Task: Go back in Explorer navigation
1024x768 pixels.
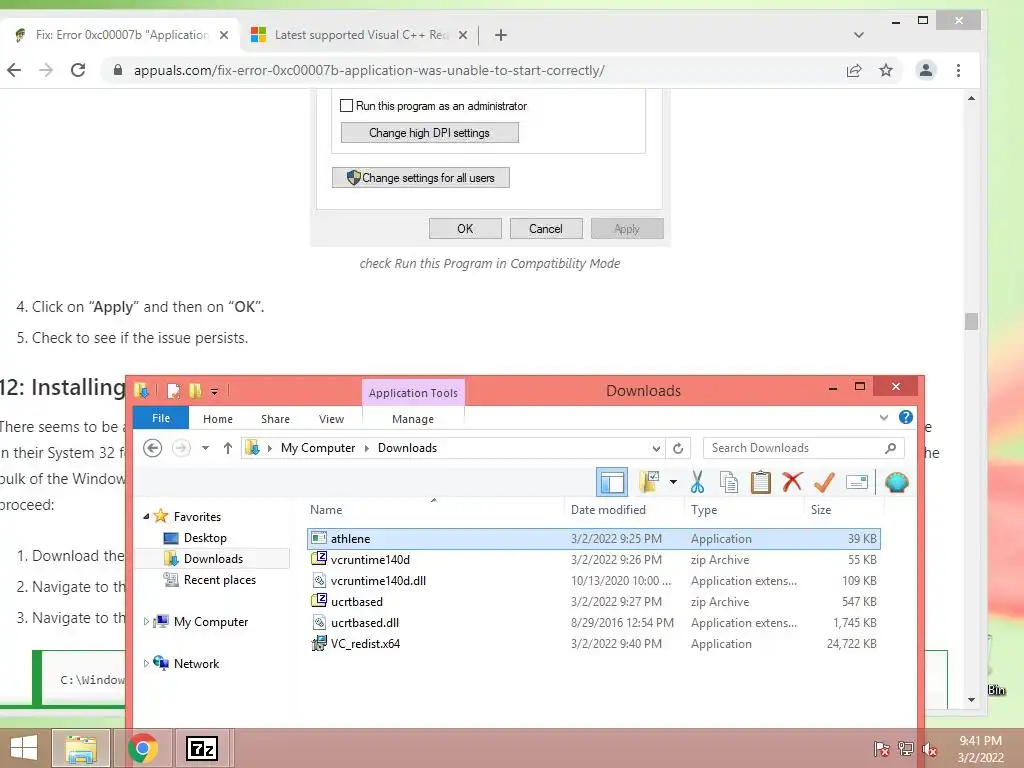Action: point(152,448)
